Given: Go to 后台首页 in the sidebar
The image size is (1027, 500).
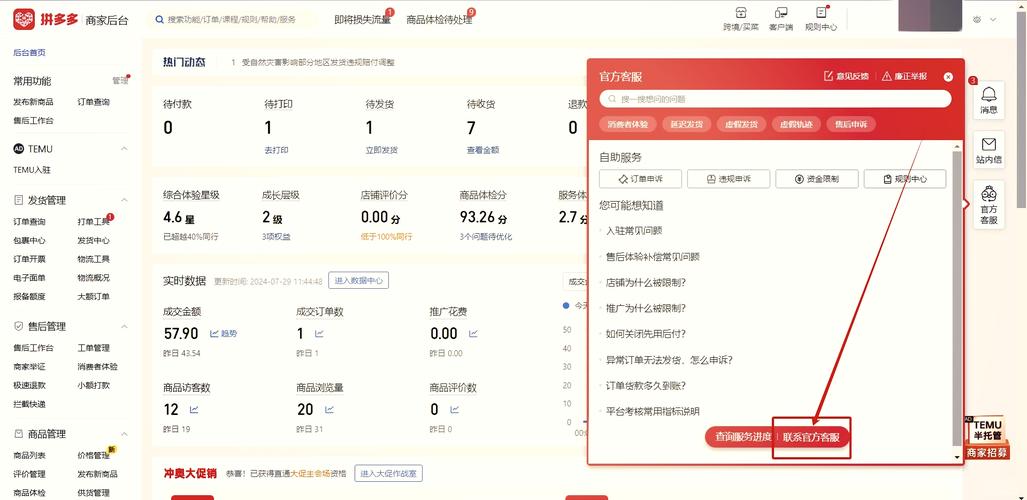Looking at the screenshot, I should point(29,52).
